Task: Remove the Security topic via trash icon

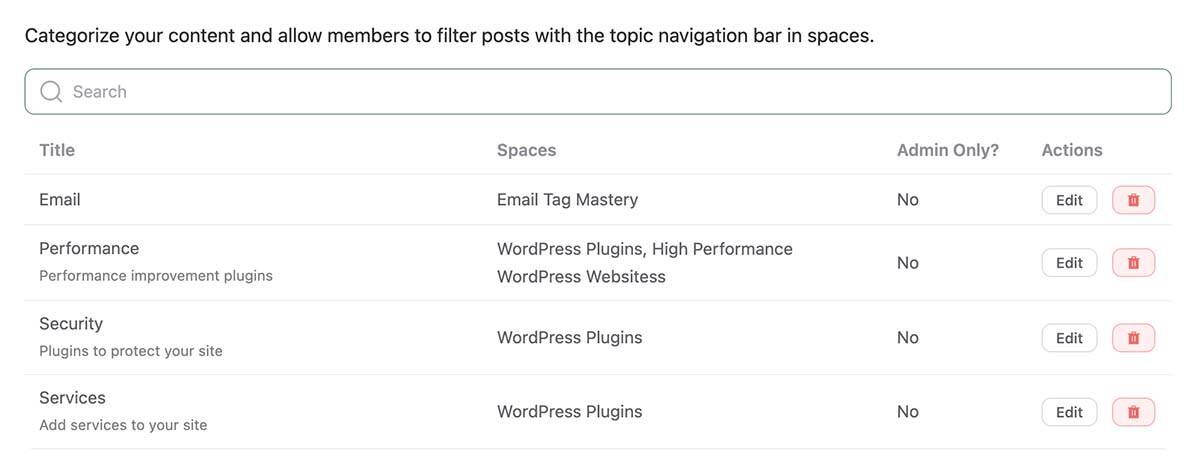Action: coord(1133,338)
